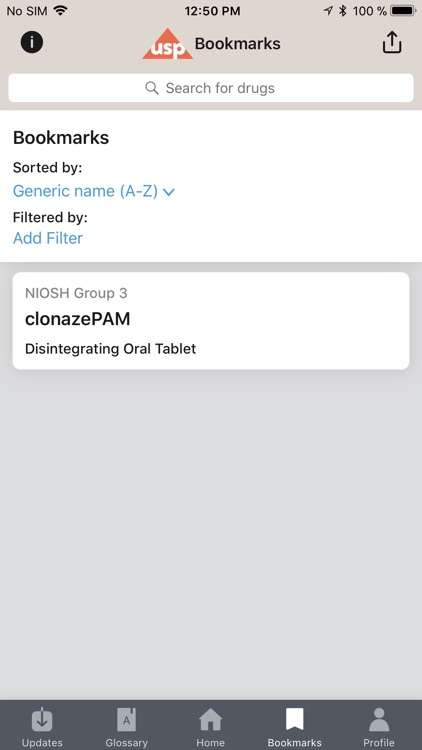This screenshot has width=422, height=750.
Task: Tap the Bookmarks ribbon icon
Action: tap(294, 719)
